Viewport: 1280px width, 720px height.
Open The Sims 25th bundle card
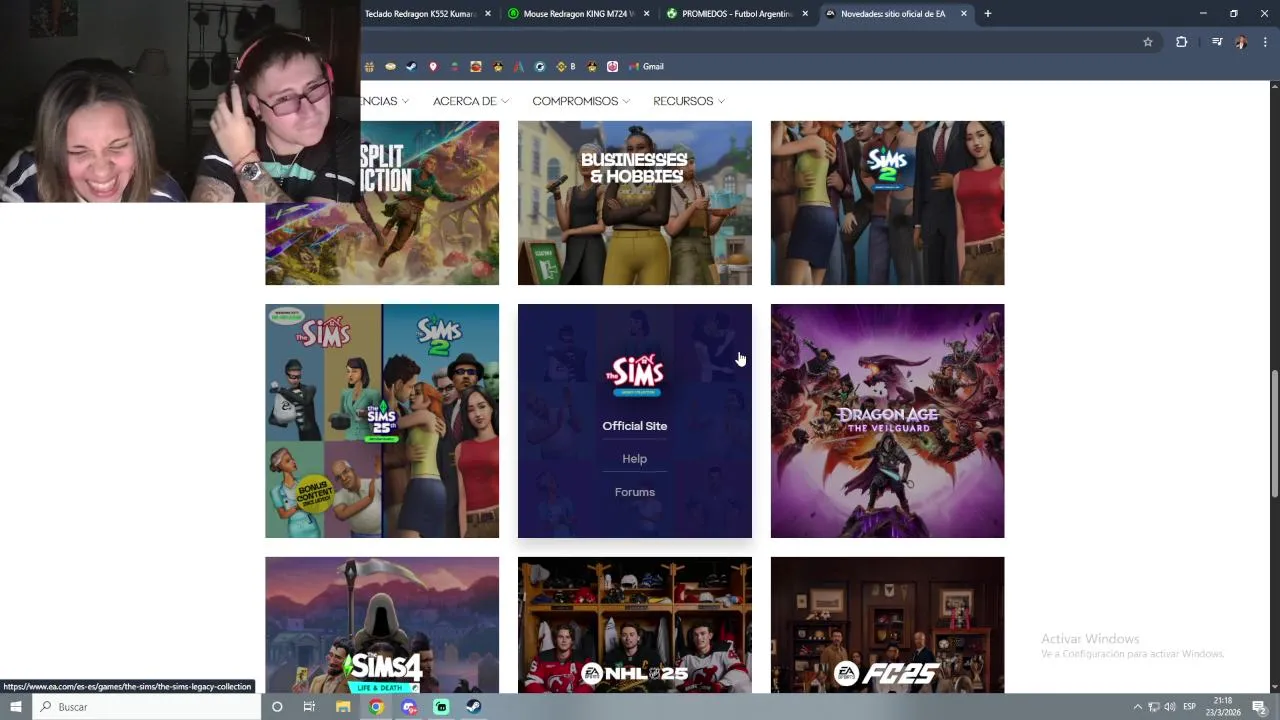click(x=382, y=421)
